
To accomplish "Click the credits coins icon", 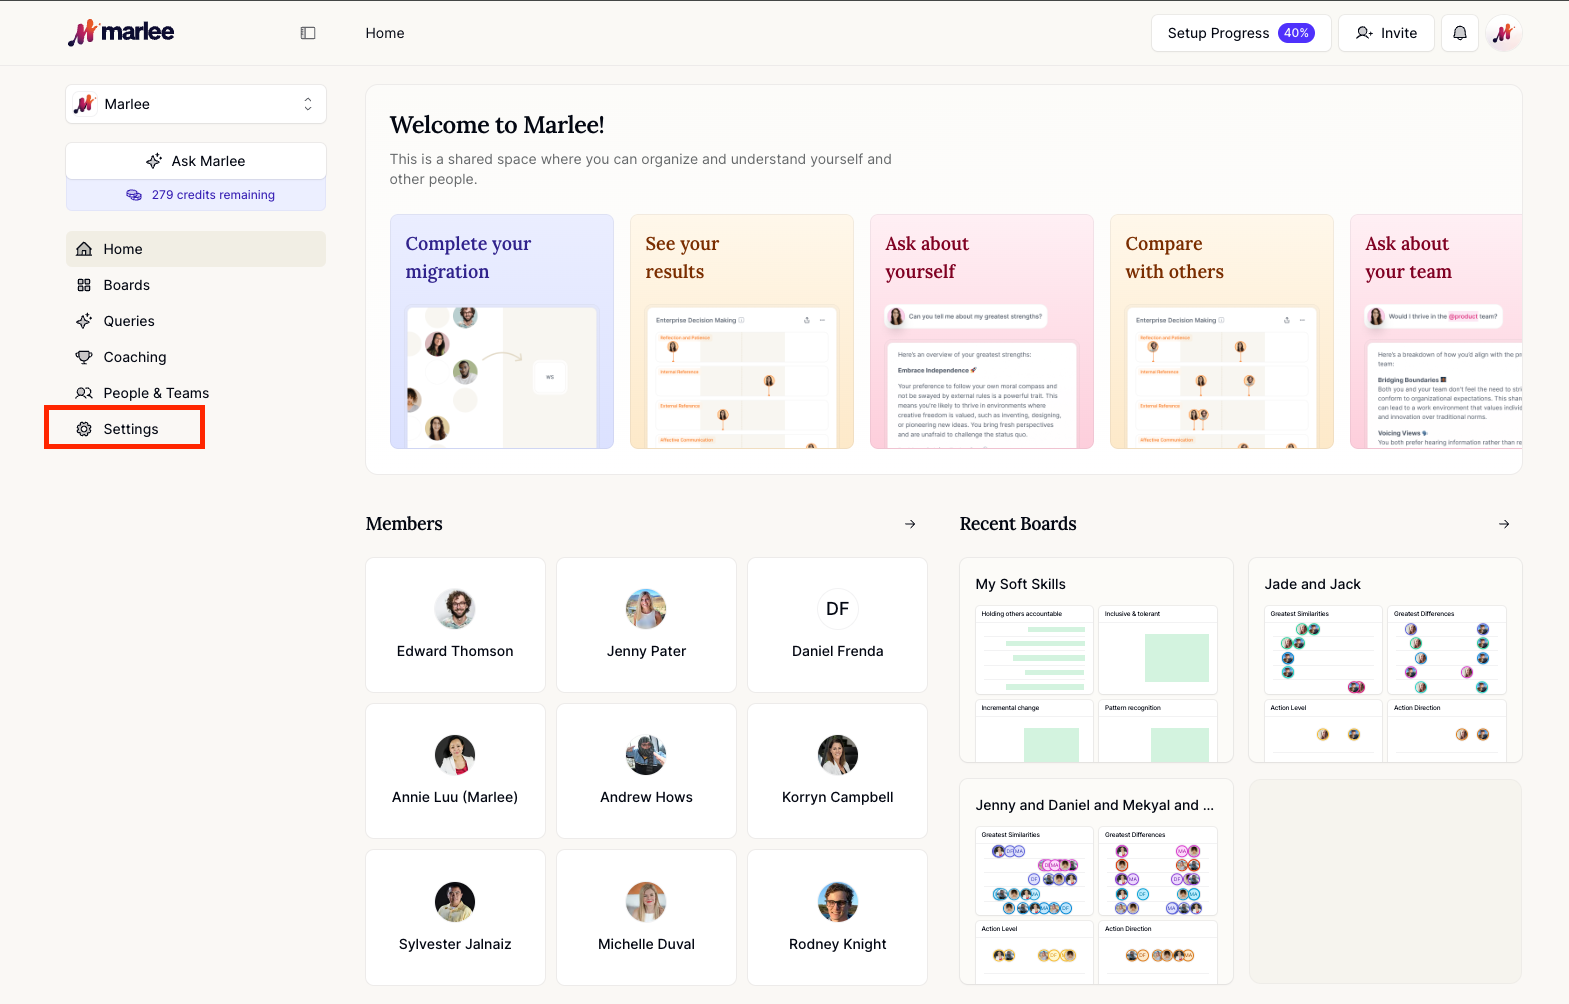I will pos(134,195).
